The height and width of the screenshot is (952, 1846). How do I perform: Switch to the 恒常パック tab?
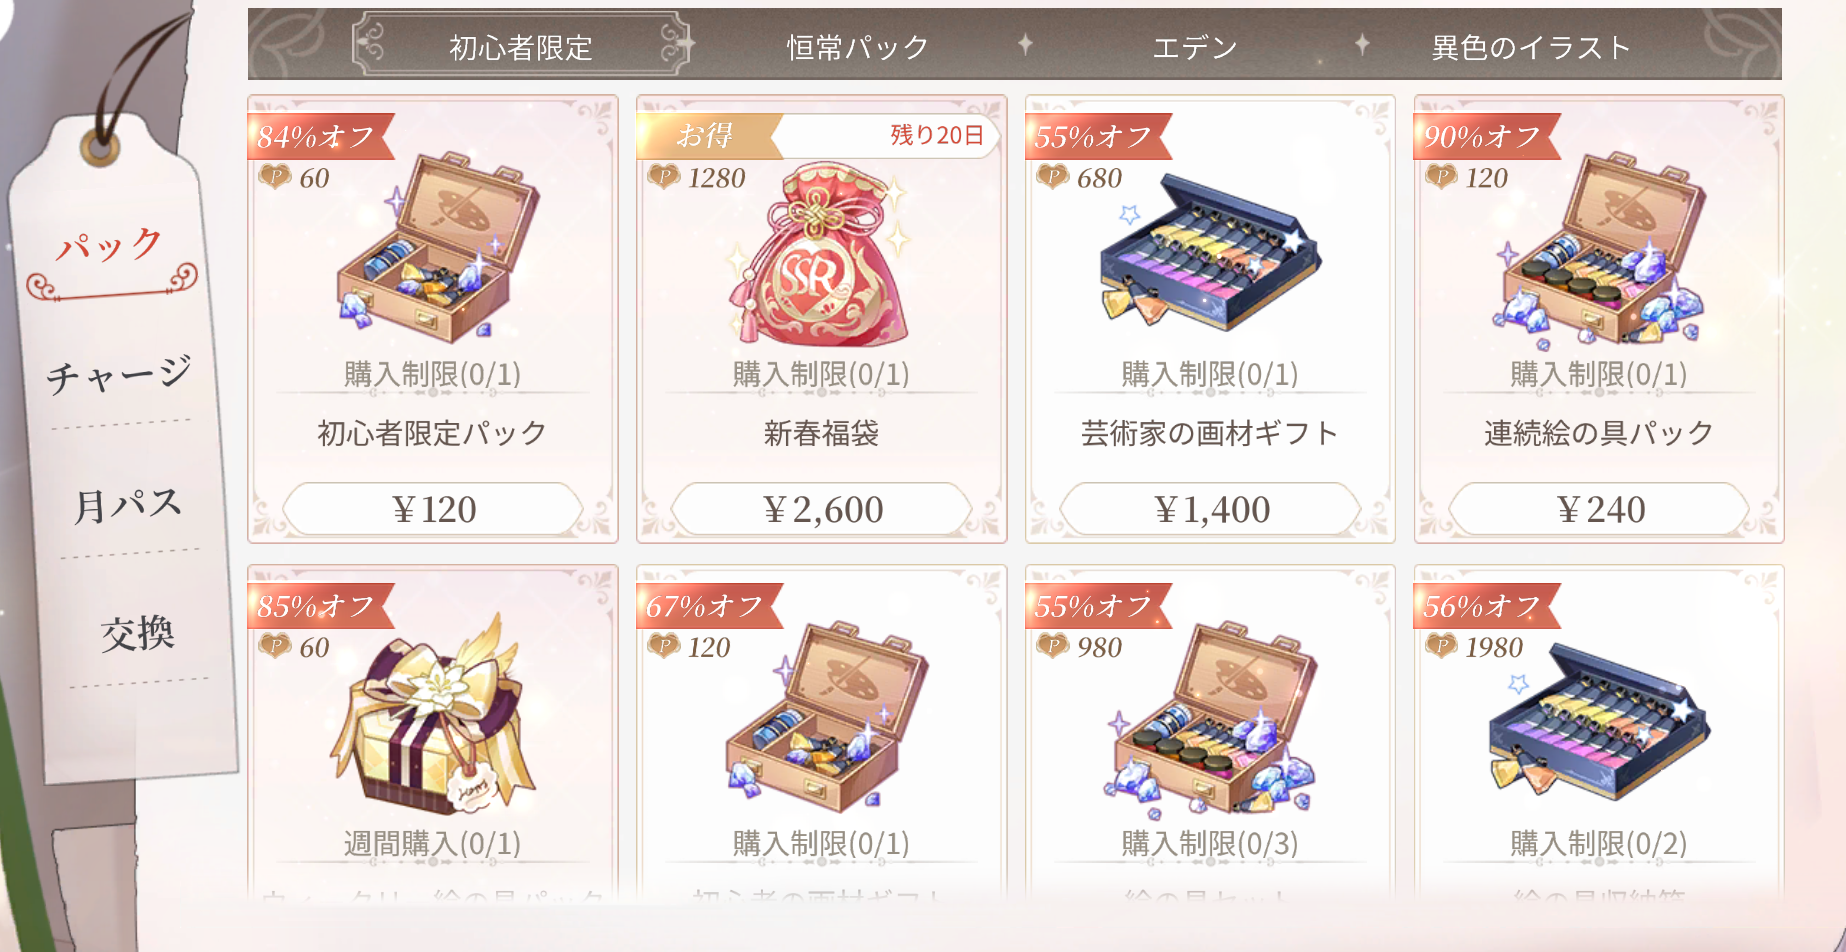pos(858,47)
